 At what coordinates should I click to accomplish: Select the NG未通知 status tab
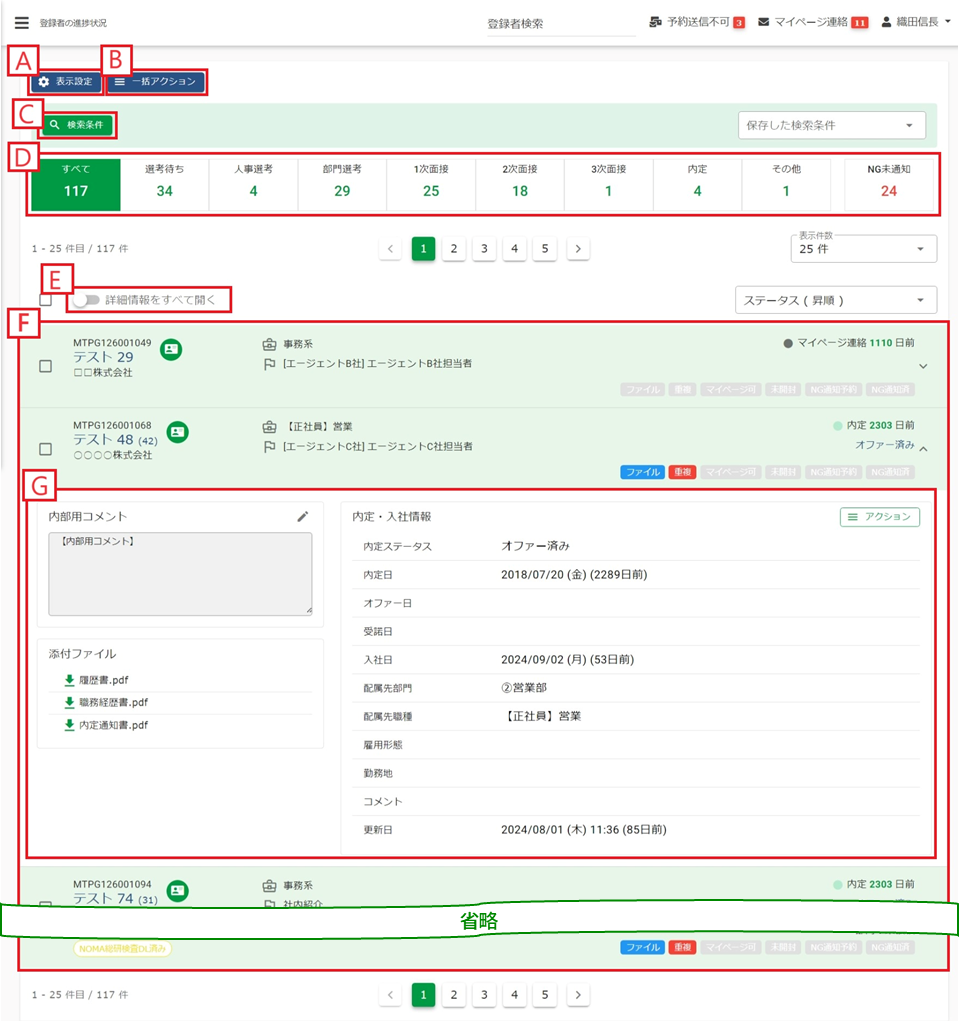click(x=888, y=182)
